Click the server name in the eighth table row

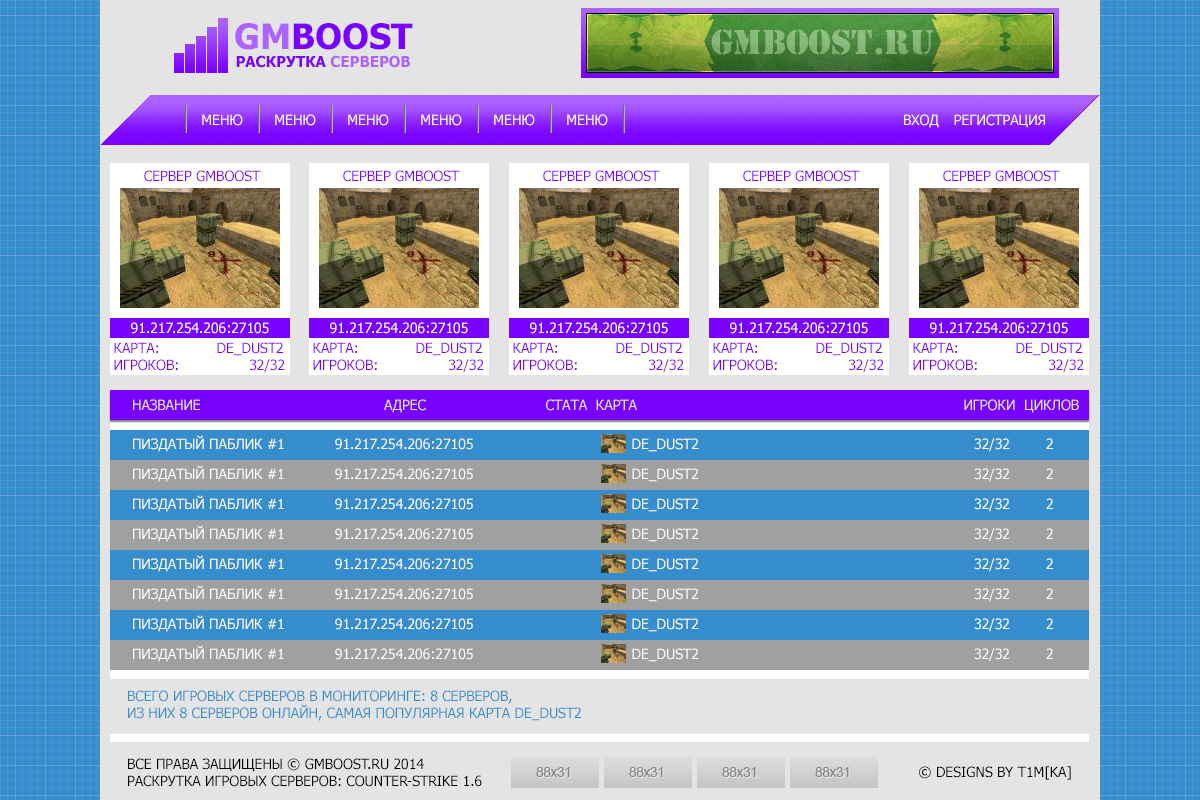(208, 654)
